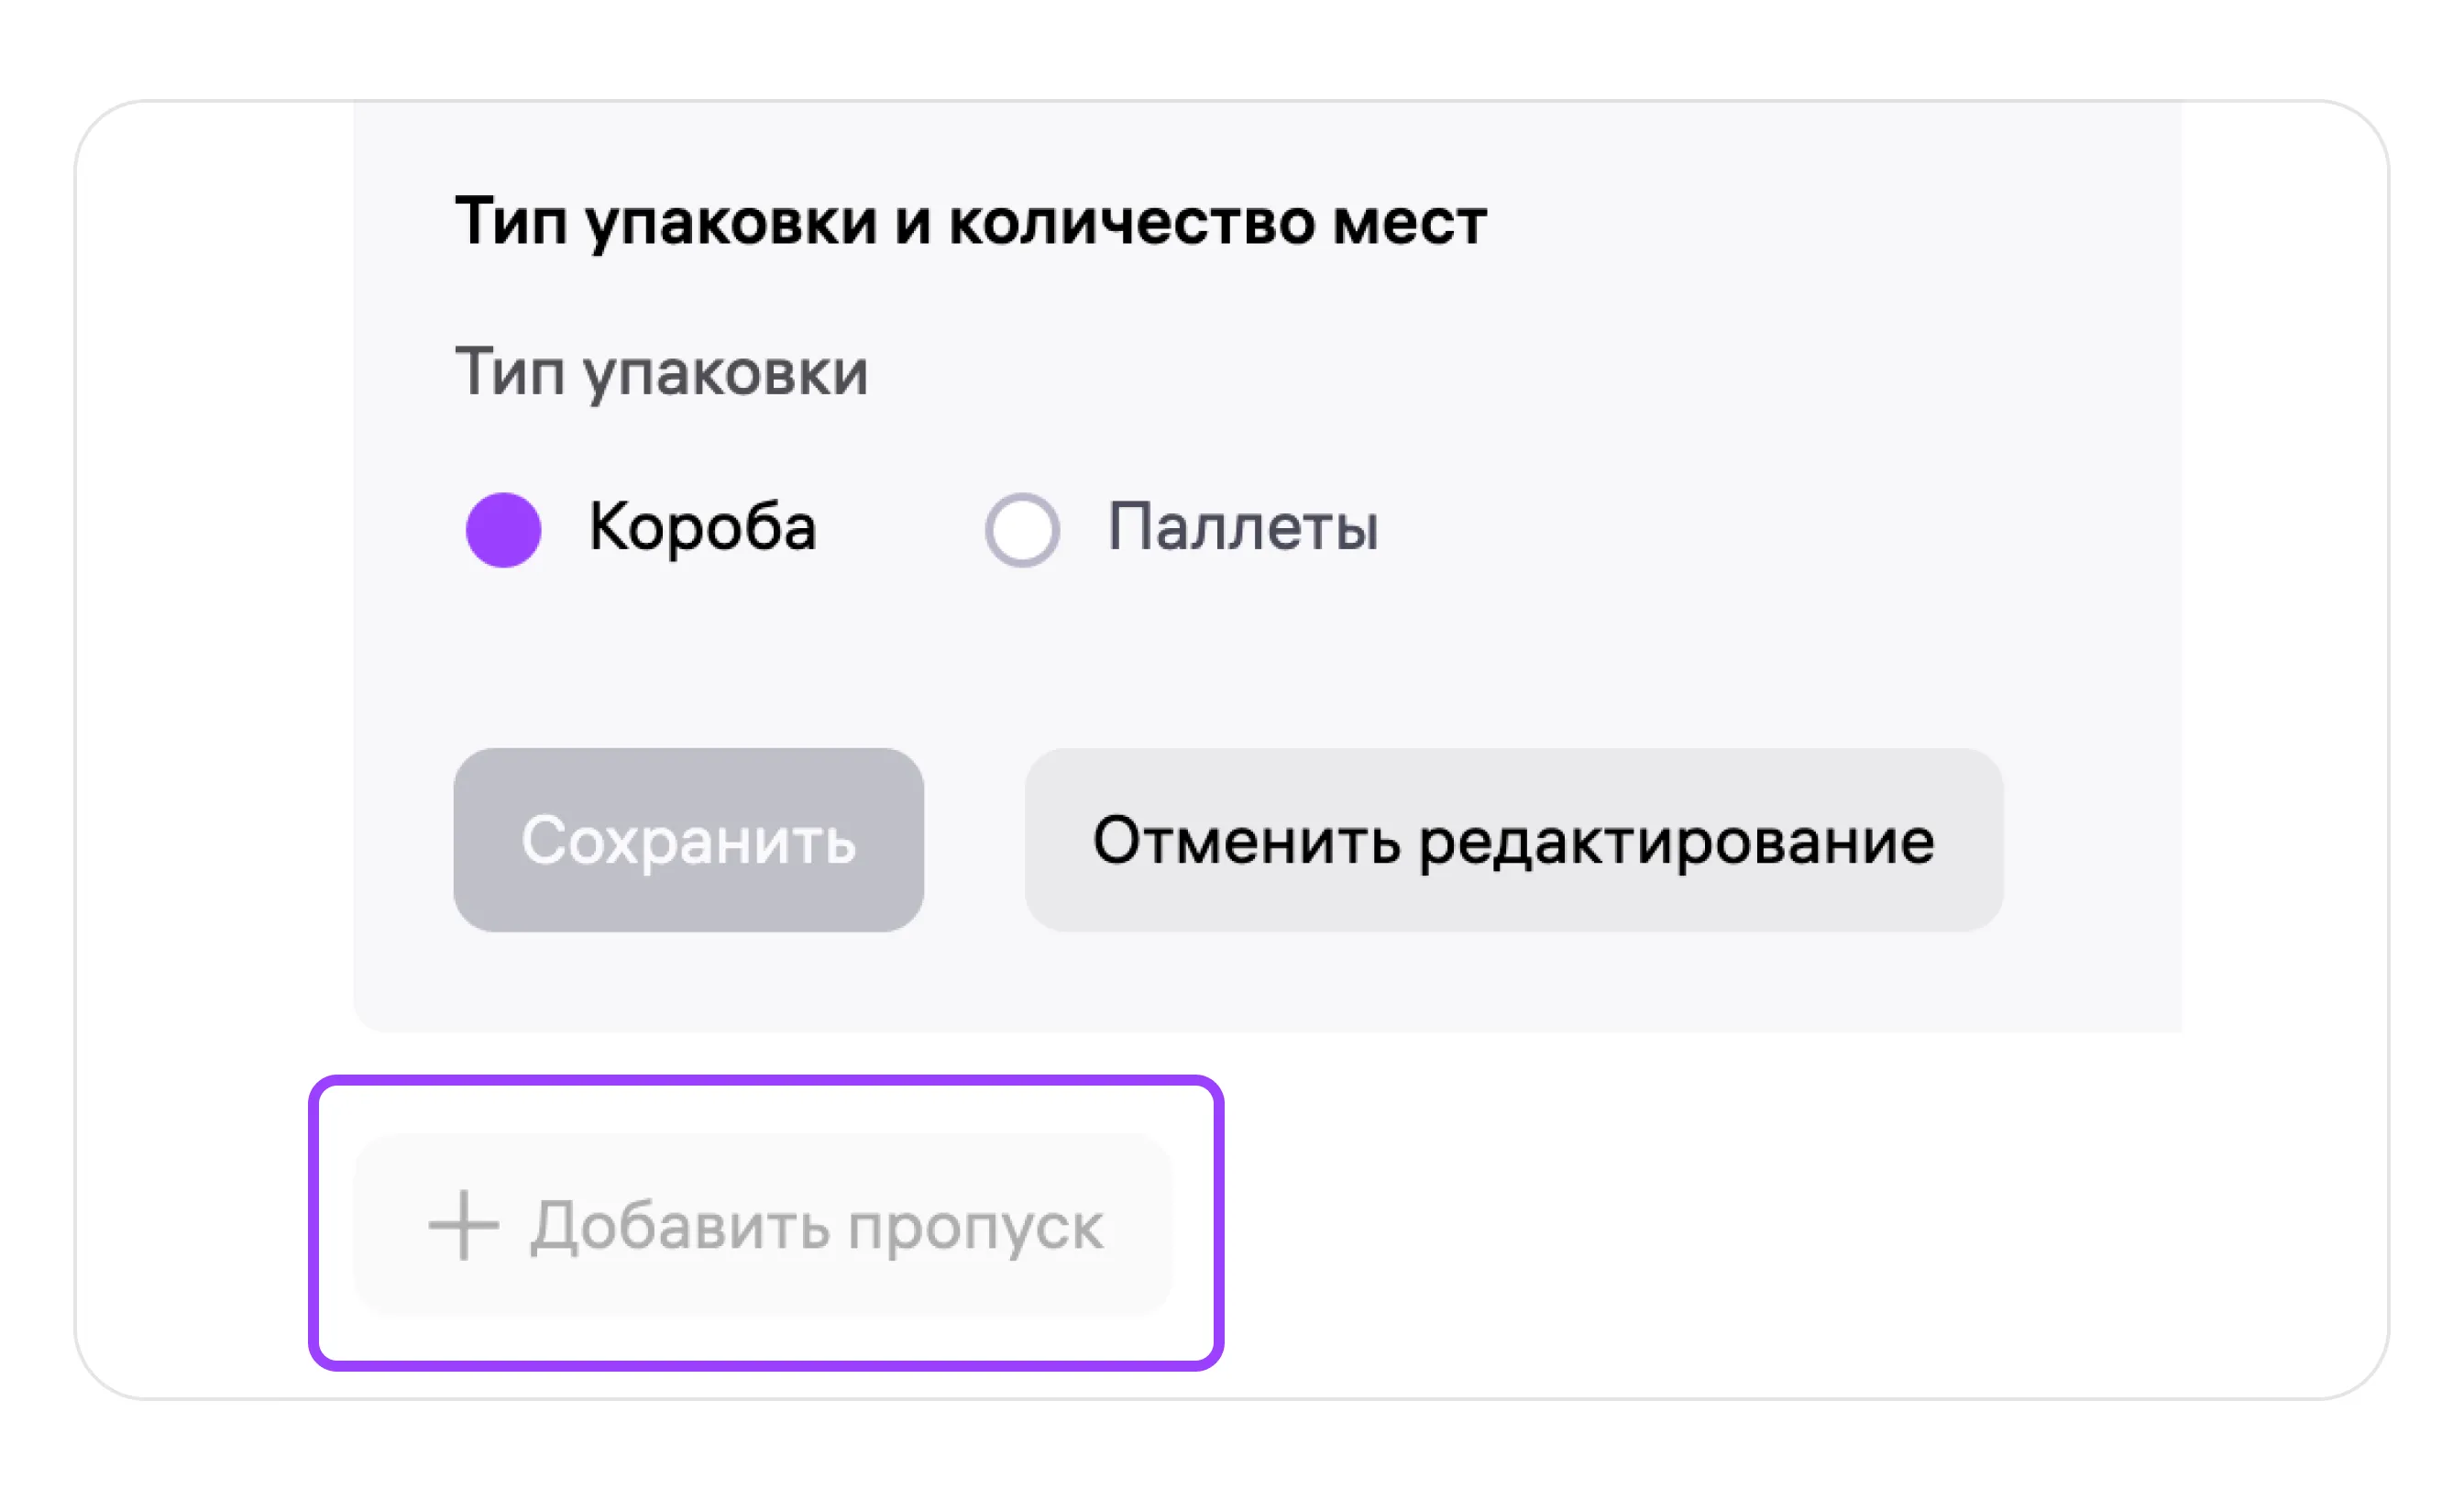Screen dimensions: 2464x1500
Task: Click the word "и" in section heading
Action: [912, 223]
